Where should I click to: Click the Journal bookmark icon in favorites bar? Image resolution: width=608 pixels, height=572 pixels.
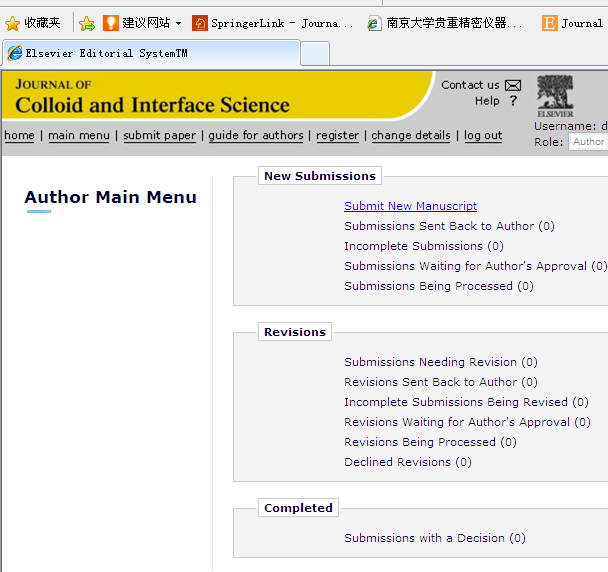pos(550,23)
